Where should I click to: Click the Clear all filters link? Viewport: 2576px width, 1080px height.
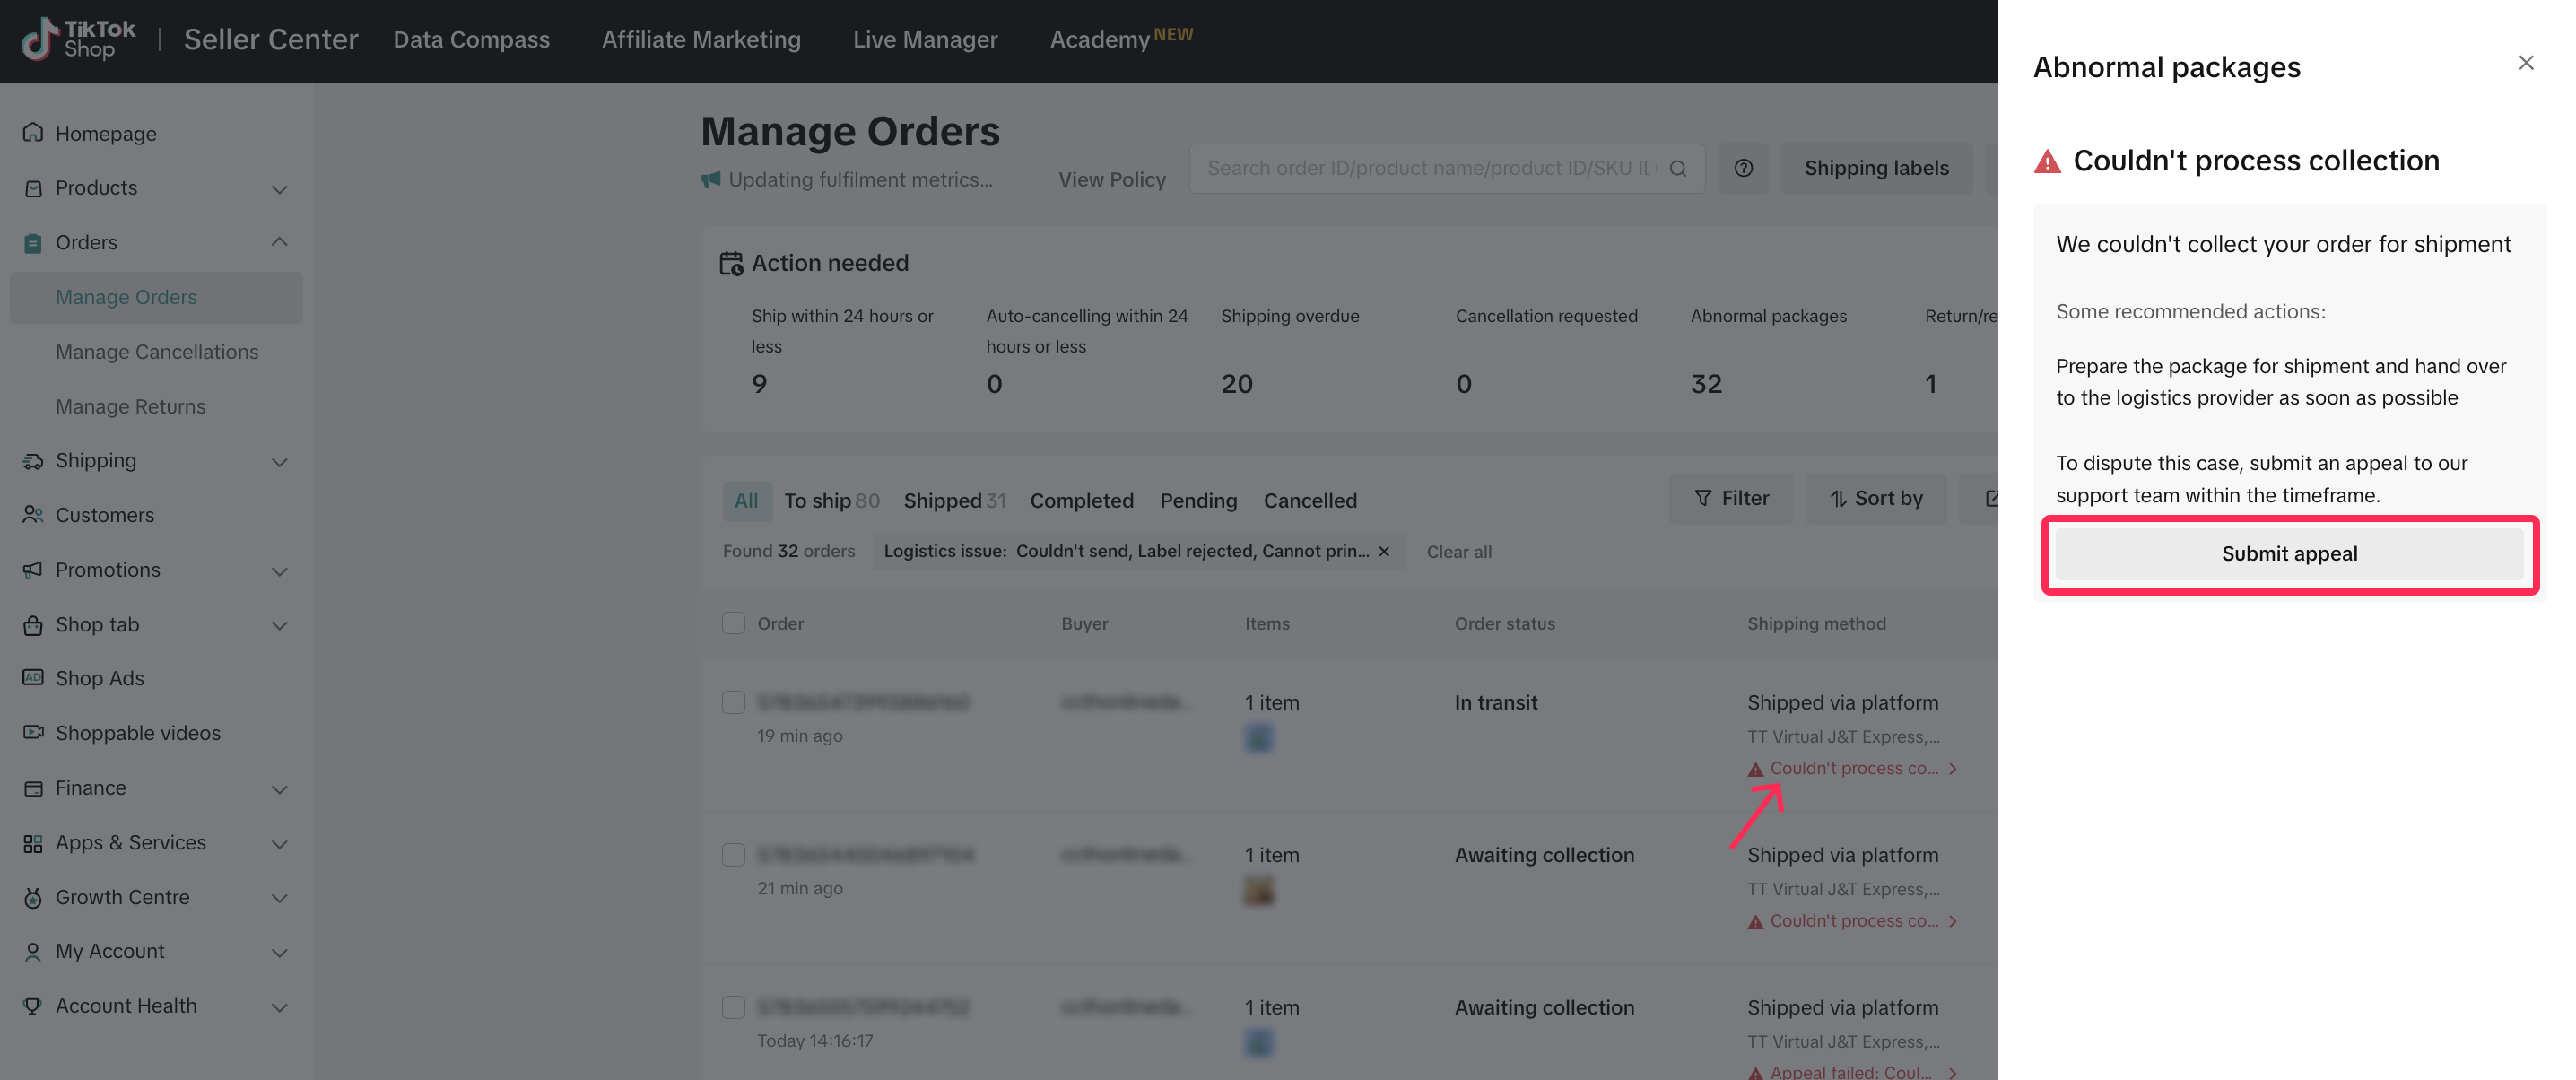tap(1458, 552)
